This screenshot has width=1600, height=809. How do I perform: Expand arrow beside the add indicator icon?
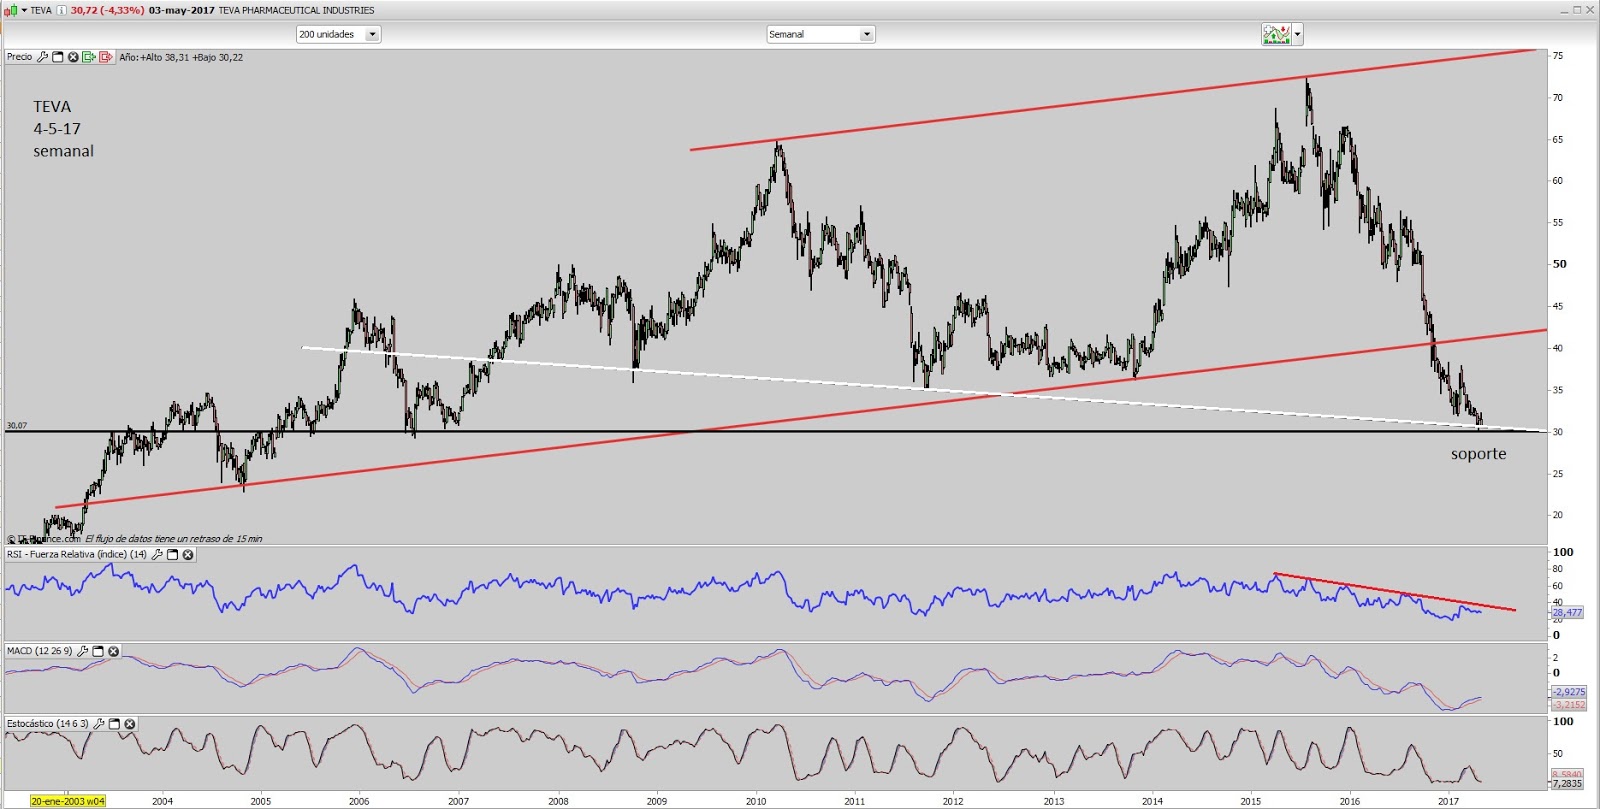pos(1297,34)
